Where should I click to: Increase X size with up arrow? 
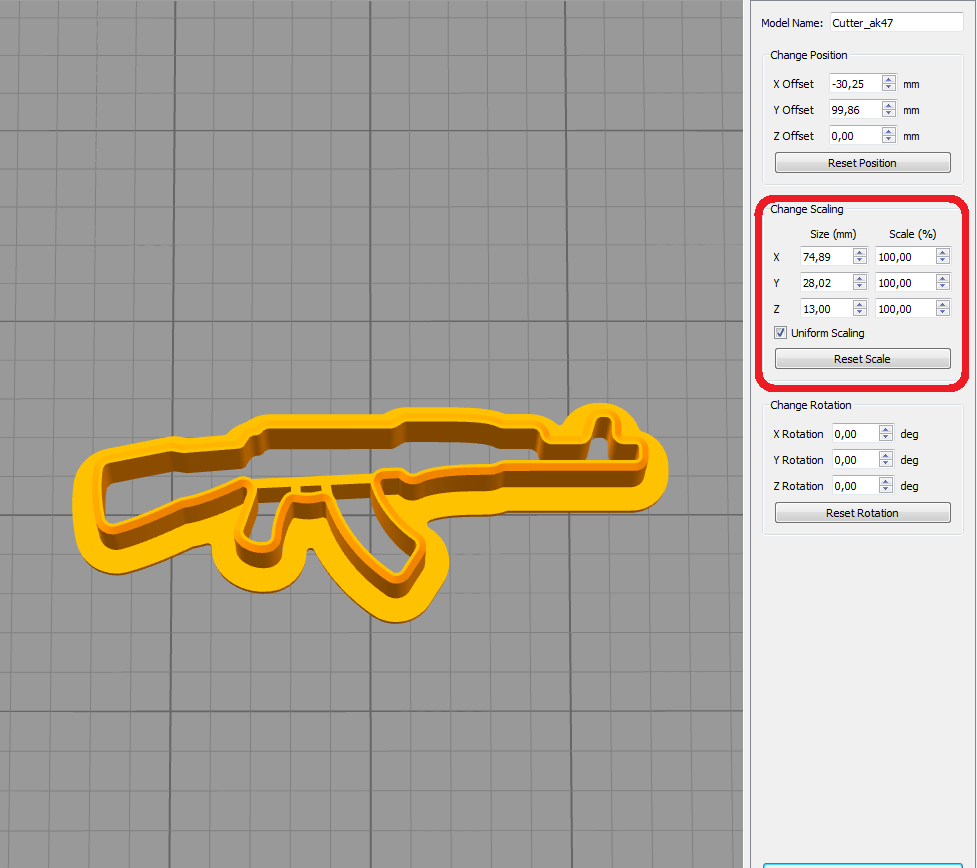point(860,252)
